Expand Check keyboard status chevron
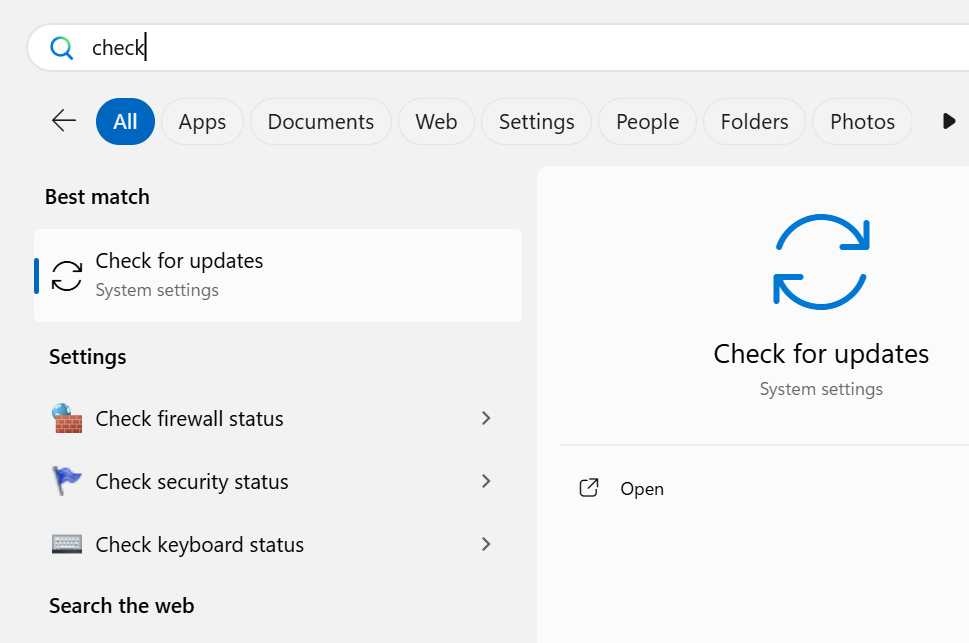The width and height of the screenshot is (969, 643). (x=486, y=544)
